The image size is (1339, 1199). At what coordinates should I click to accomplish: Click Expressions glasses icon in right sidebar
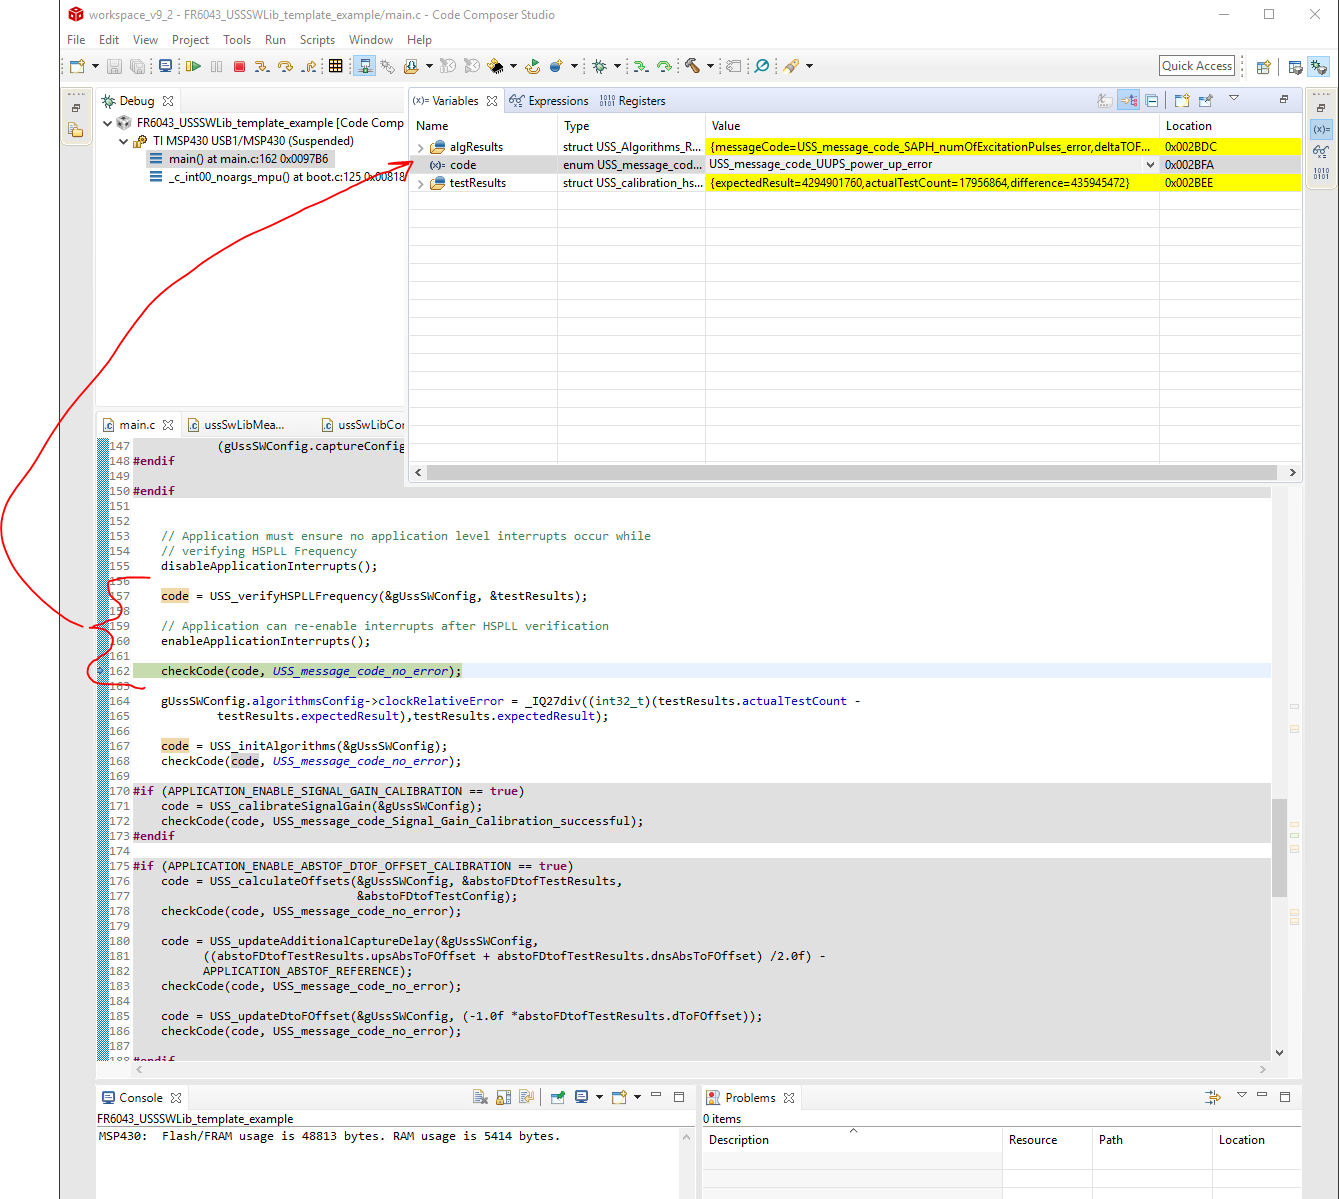tap(1321, 152)
